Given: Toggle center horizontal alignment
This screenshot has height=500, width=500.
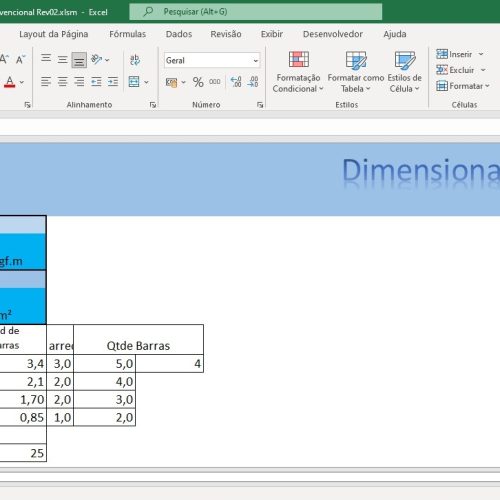Looking at the screenshot, I should (62, 82).
